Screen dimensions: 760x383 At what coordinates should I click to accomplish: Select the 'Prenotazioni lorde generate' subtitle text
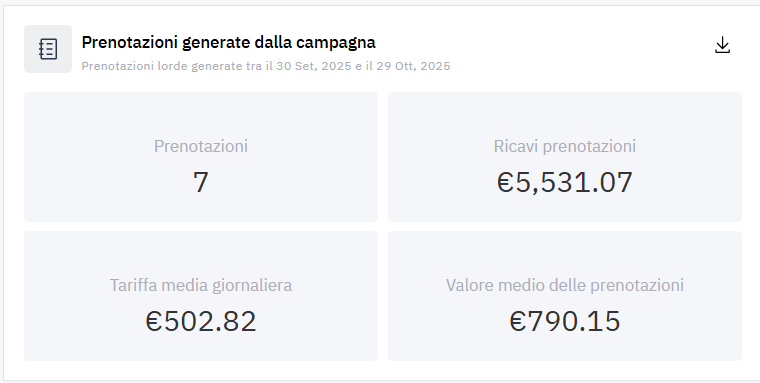172,66
